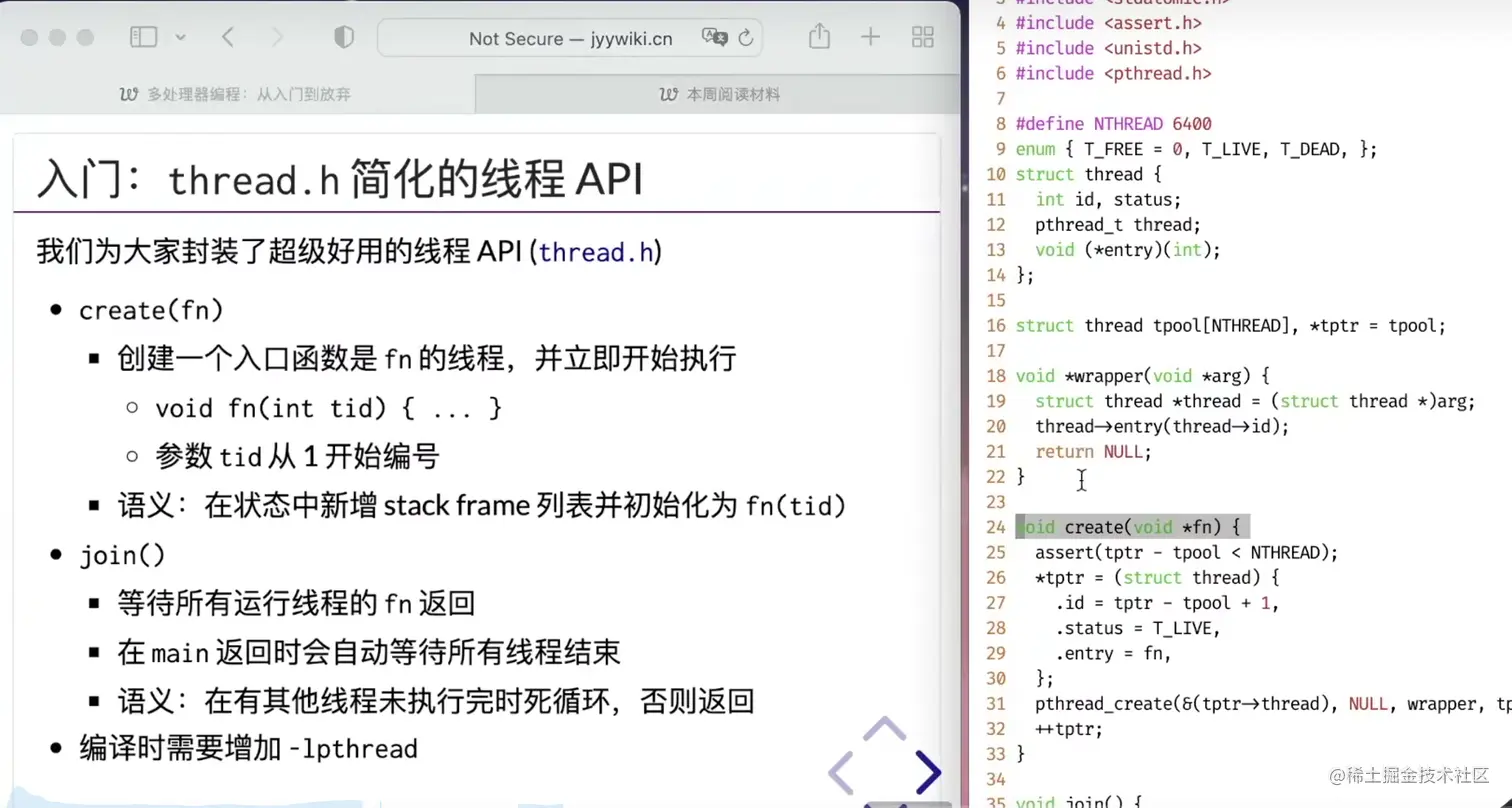Viewport: 1512px width, 808px height.
Task: Click the #include <pthread.h> line in the code editor
Action: coord(1113,73)
